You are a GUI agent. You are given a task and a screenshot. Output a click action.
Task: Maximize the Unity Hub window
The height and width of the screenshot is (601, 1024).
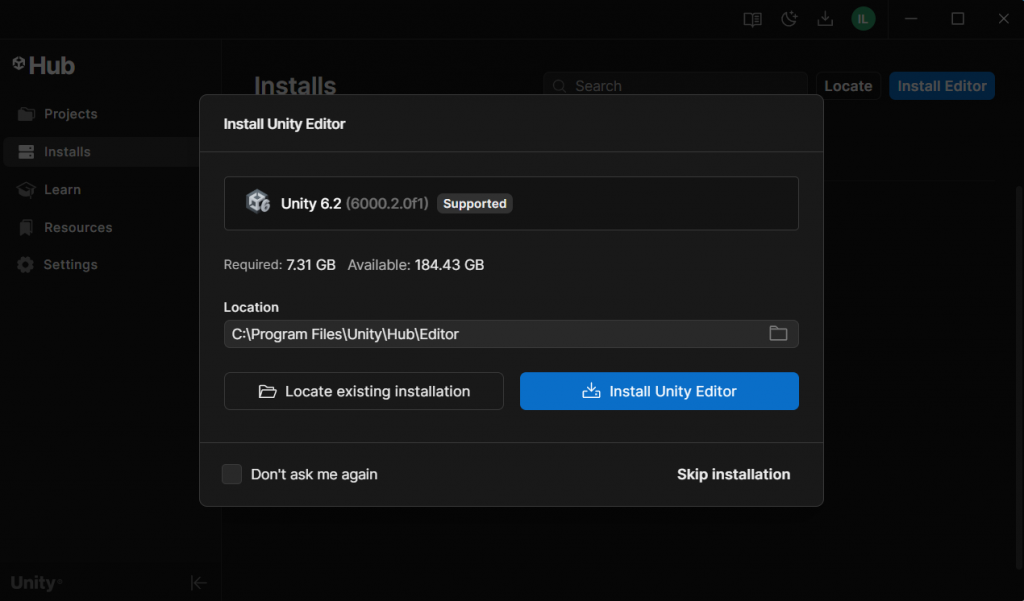(x=957, y=19)
